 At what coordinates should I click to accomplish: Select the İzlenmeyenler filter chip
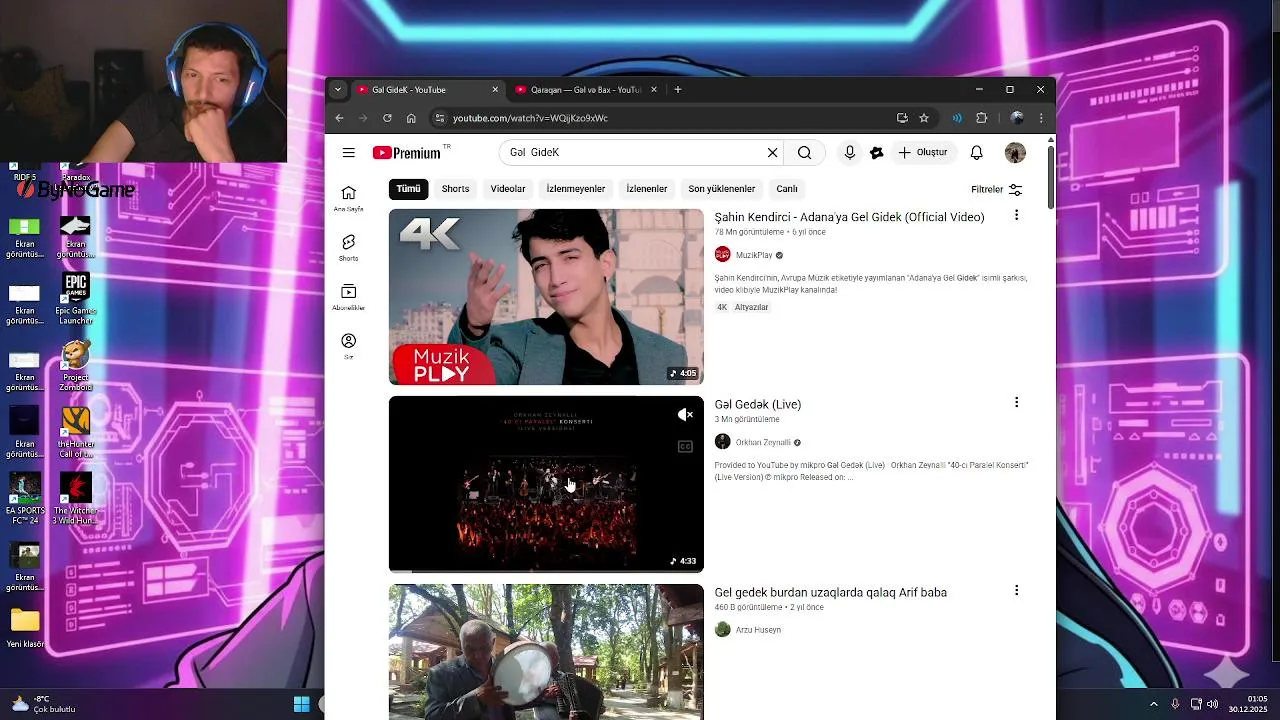576,189
